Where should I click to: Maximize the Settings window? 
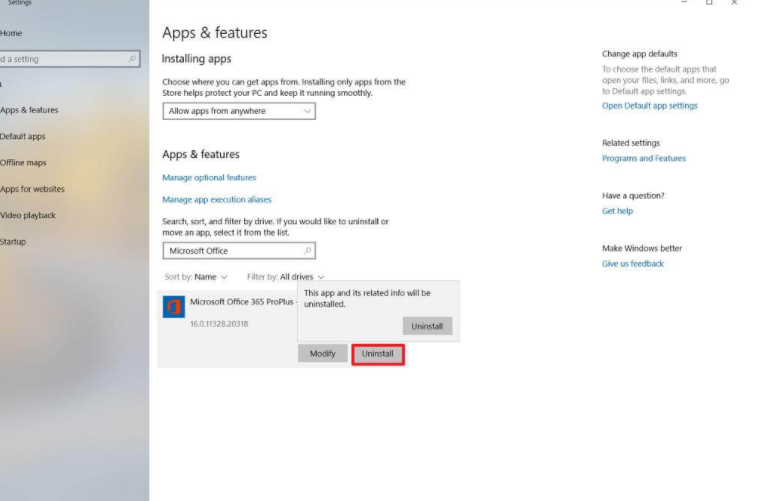coord(709,2)
